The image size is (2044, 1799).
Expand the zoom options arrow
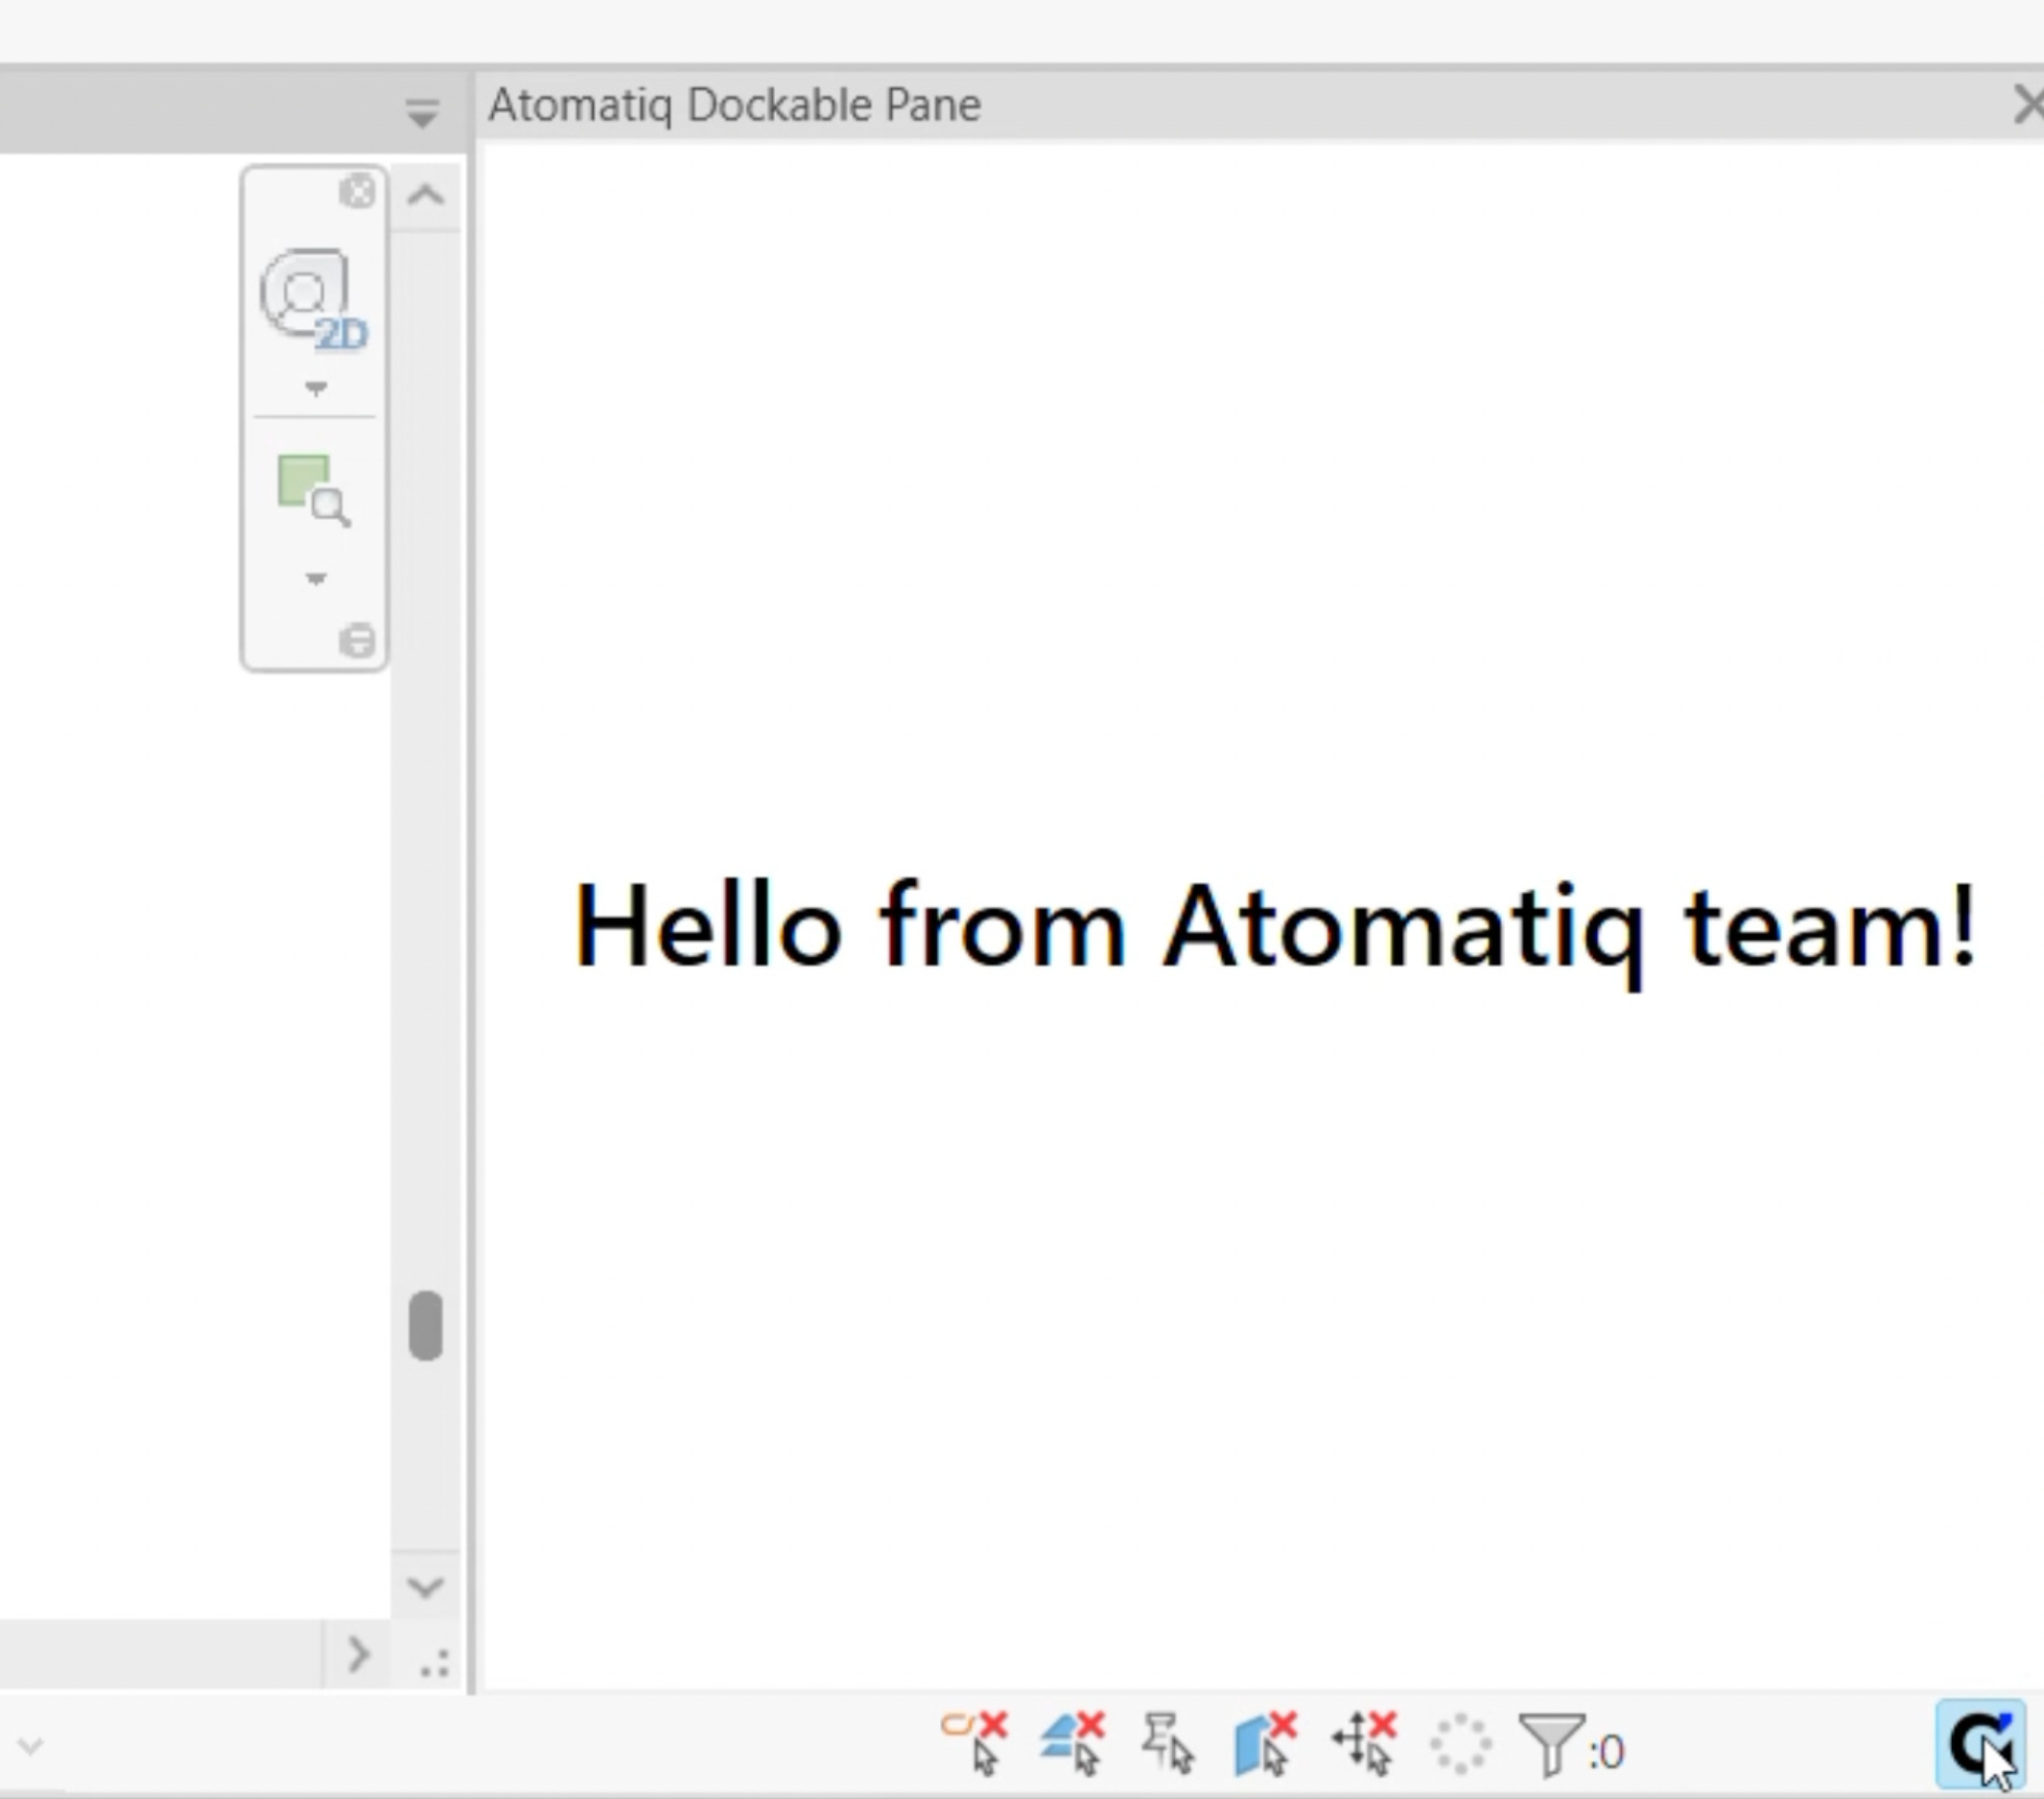(x=315, y=578)
